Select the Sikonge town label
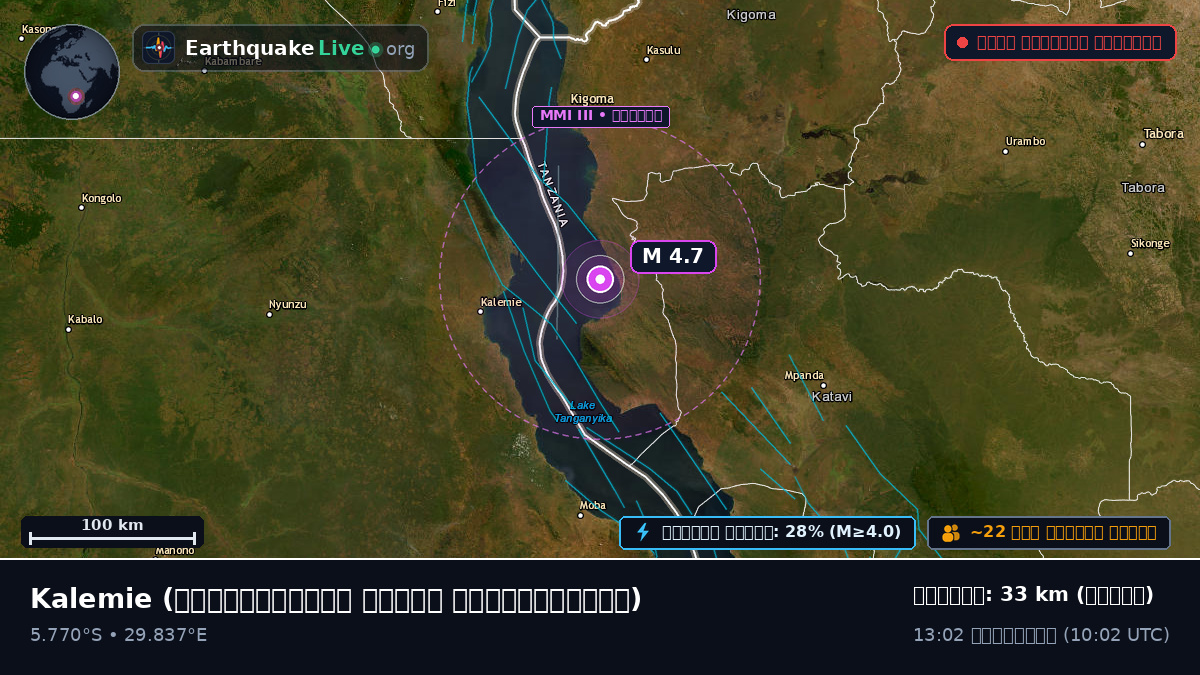 click(1150, 243)
